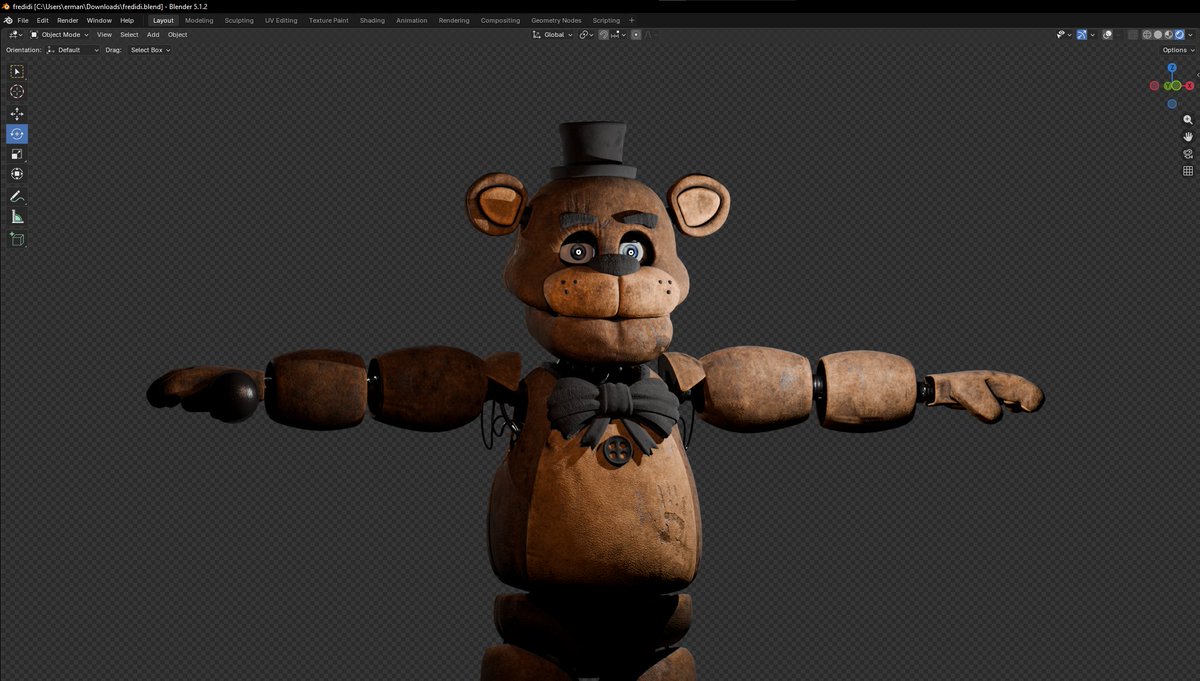Click the Pan view hand icon
This screenshot has width=1200, height=681.
click(x=1188, y=137)
